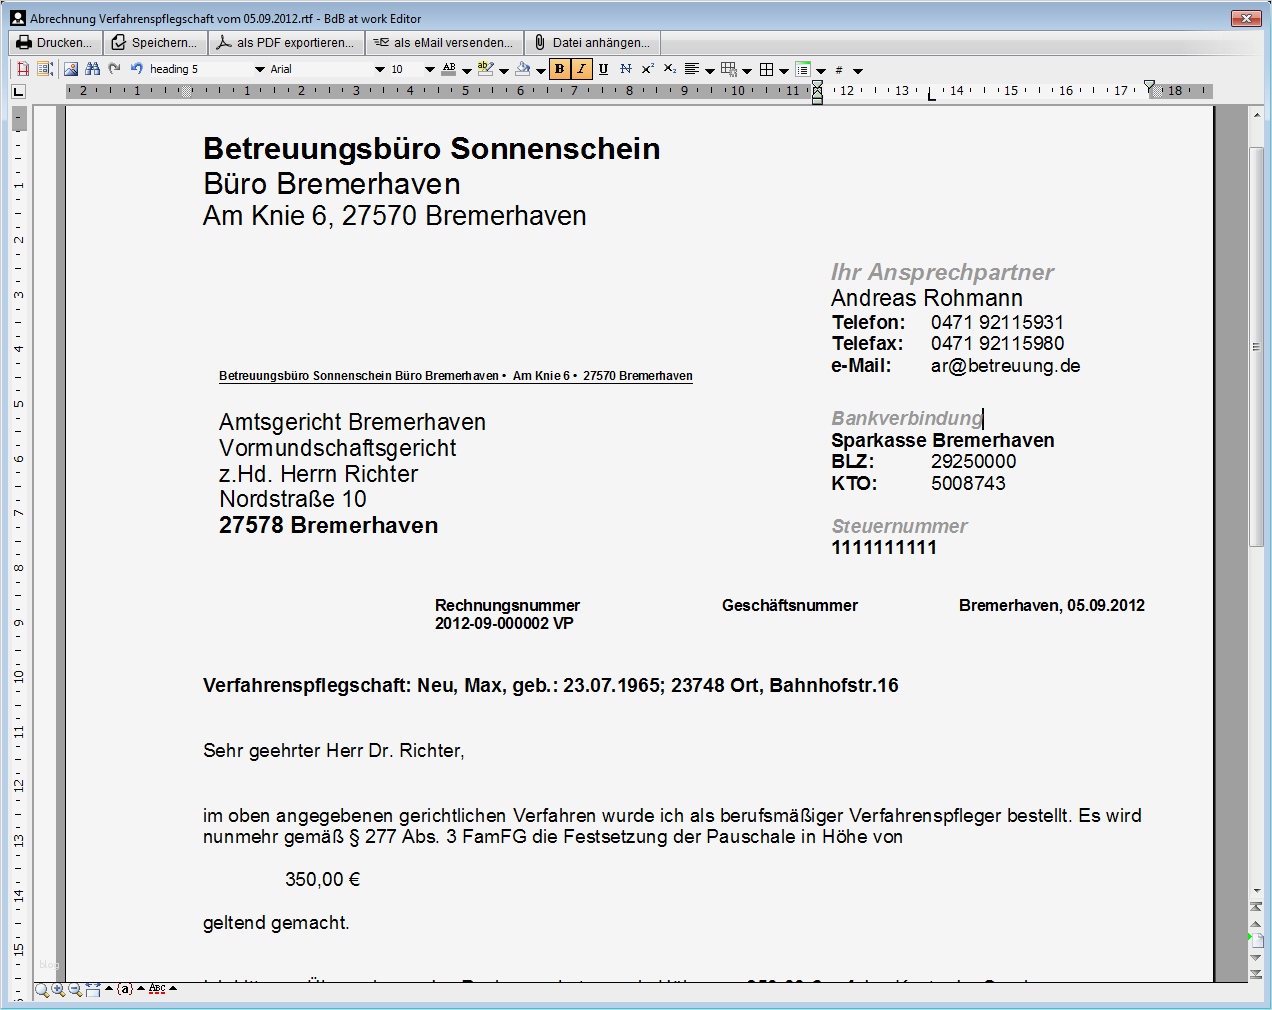This screenshot has height=1010, width=1272.
Task: Toggle italic formatting off
Action: click(580, 69)
